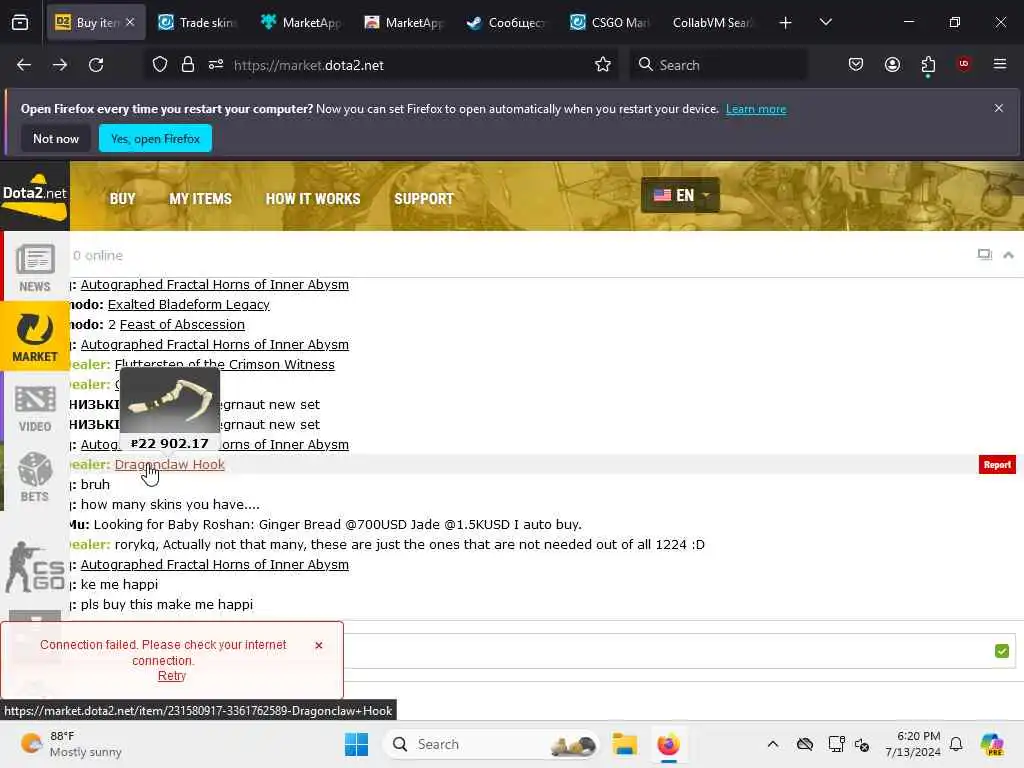Viewport: 1024px width, 768px height.
Task: Open notification bell in system tray
Action: (x=956, y=744)
